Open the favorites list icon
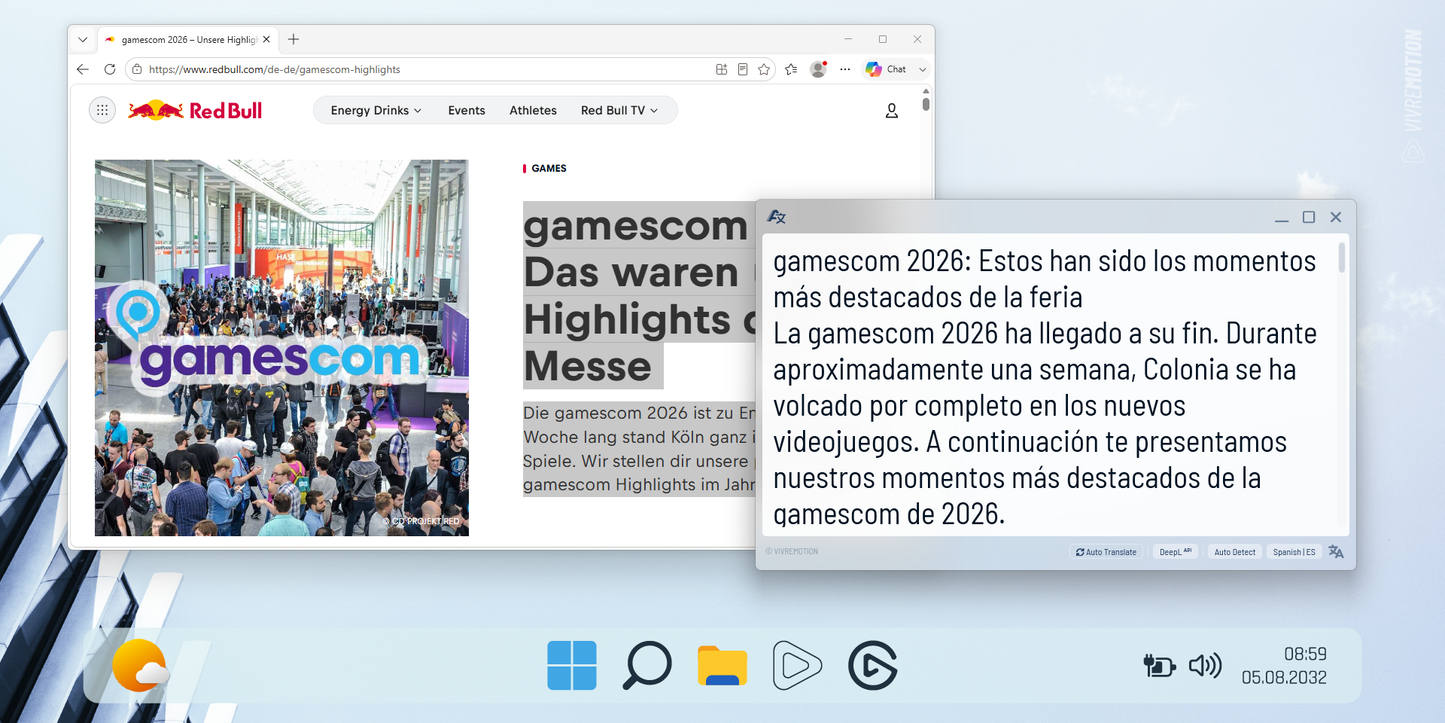Viewport: 1445px width, 723px height. tap(791, 69)
